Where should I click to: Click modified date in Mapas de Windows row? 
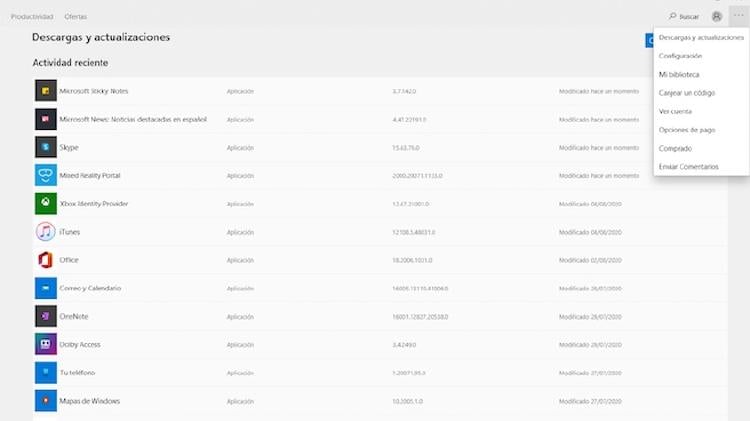pos(590,401)
